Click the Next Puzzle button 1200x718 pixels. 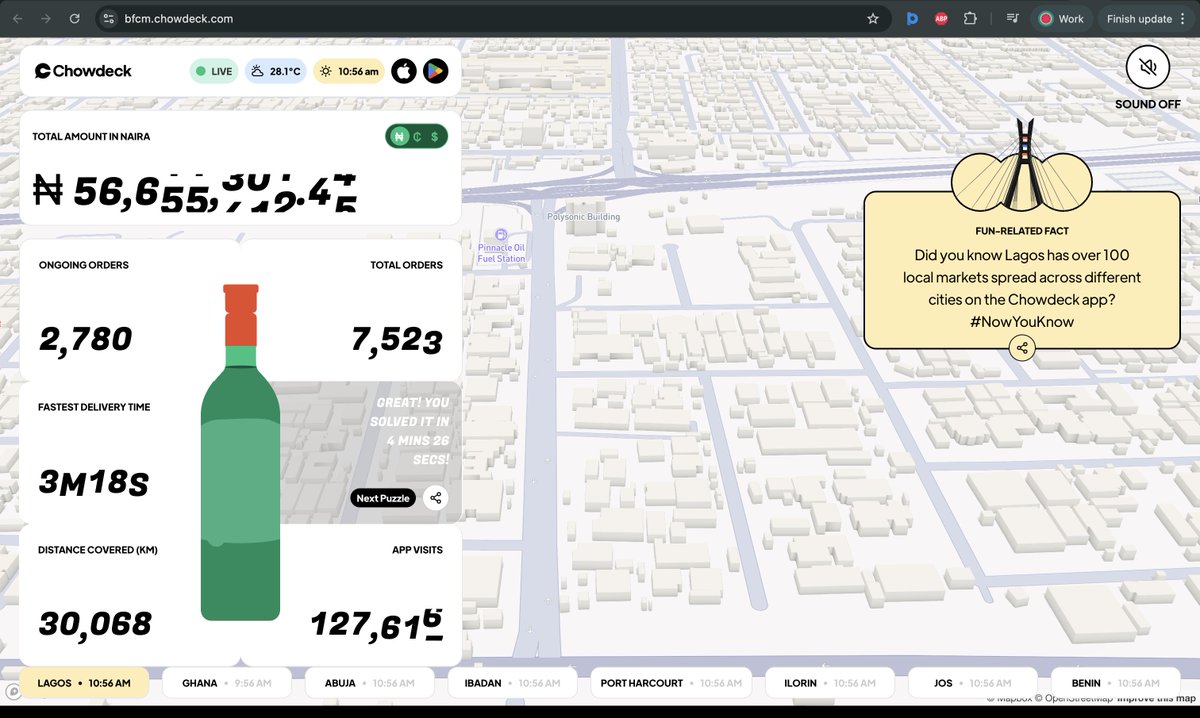tap(383, 498)
